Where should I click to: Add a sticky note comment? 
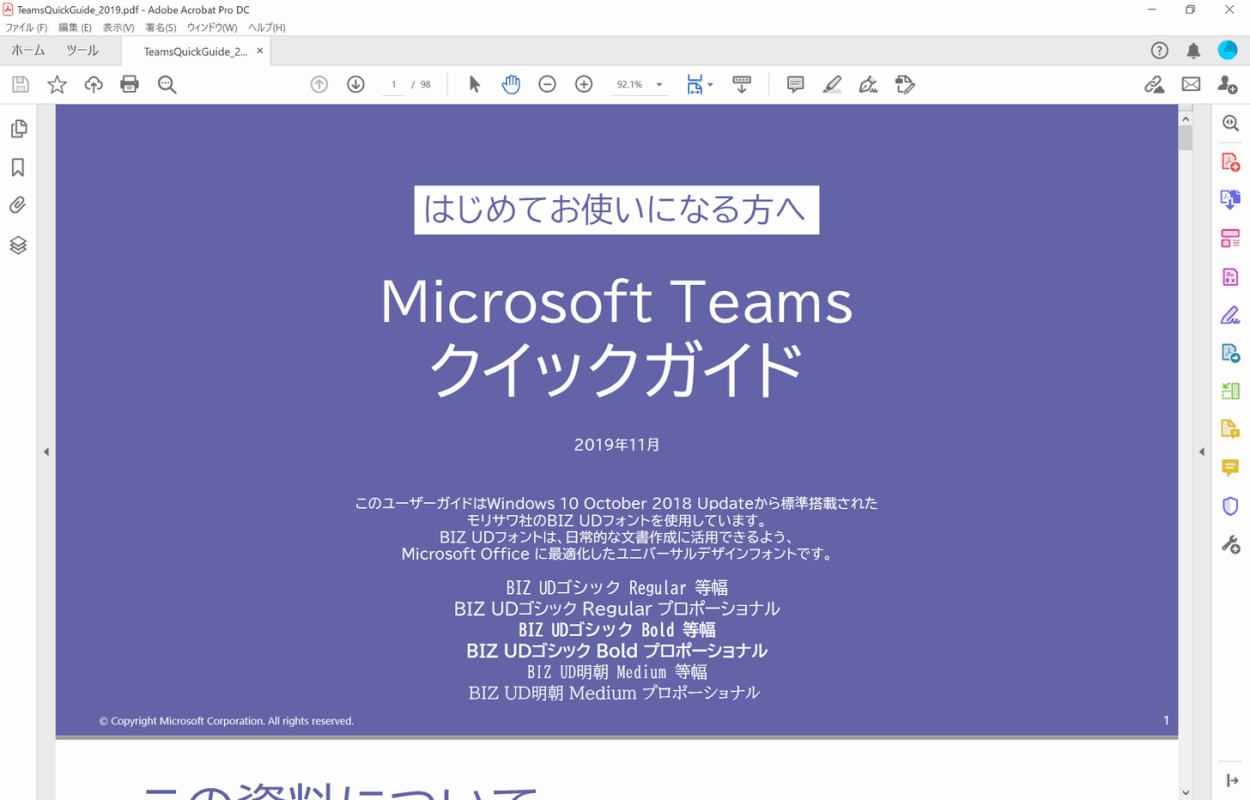pyautogui.click(x=795, y=85)
